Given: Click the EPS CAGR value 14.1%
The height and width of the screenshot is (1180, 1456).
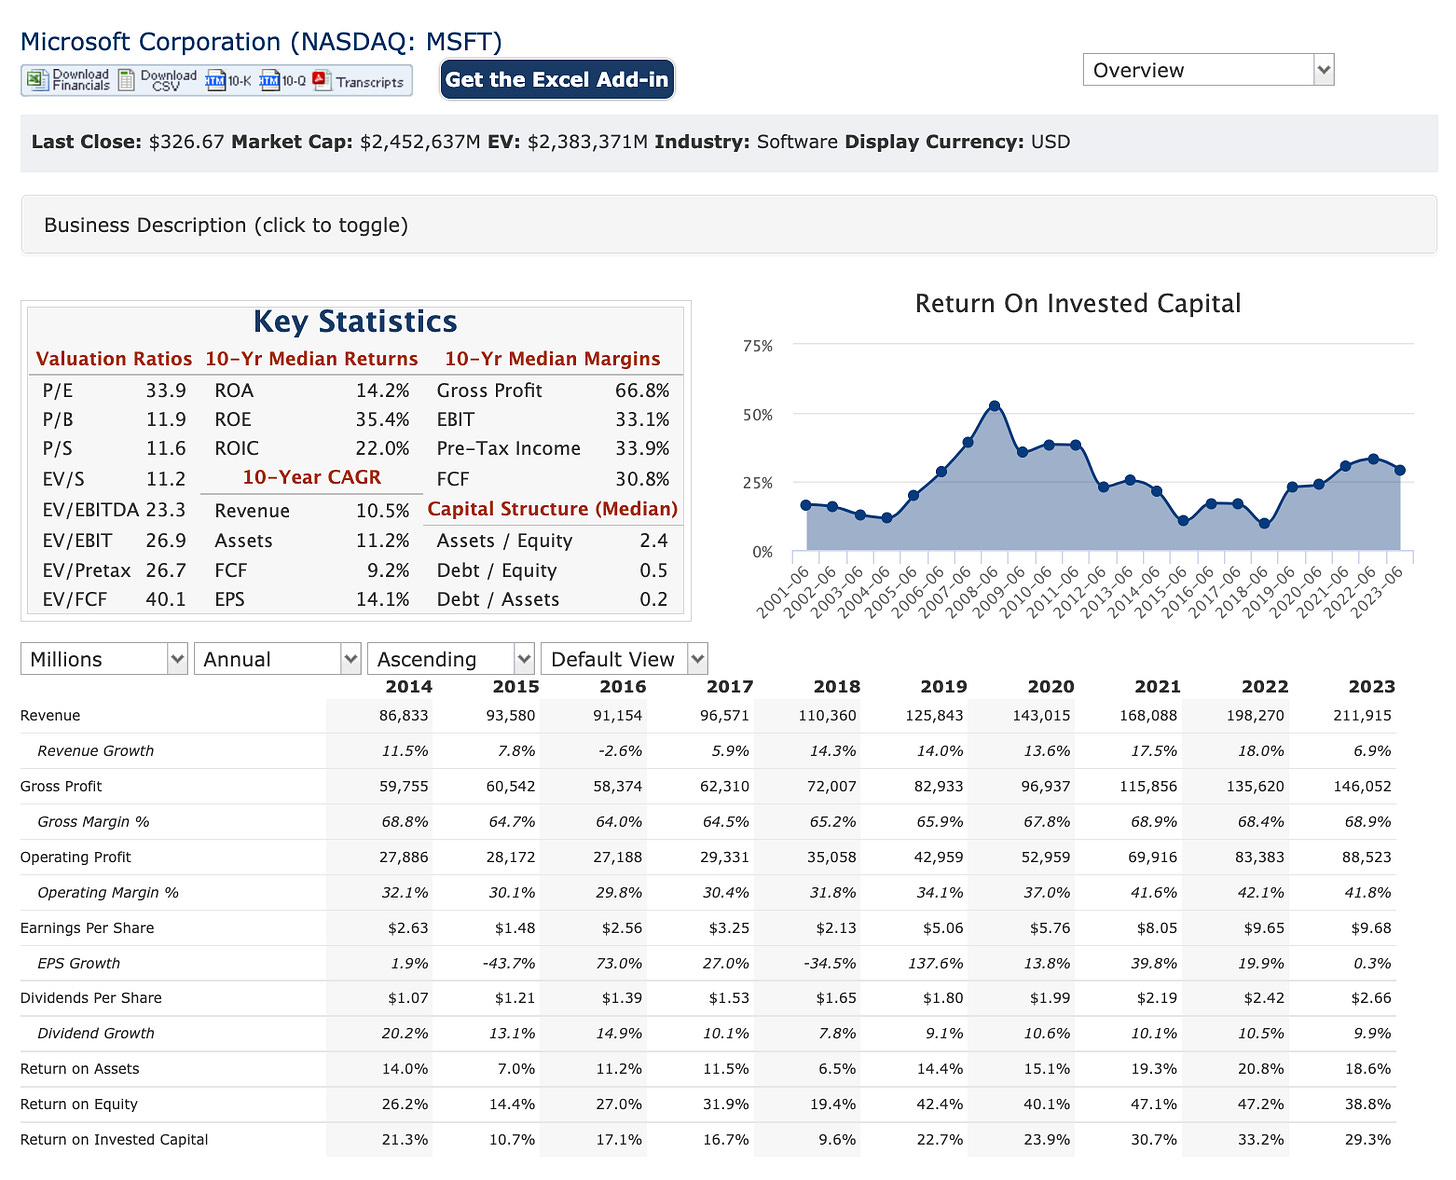Looking at the screenshot, I should [x=383, y=600].
